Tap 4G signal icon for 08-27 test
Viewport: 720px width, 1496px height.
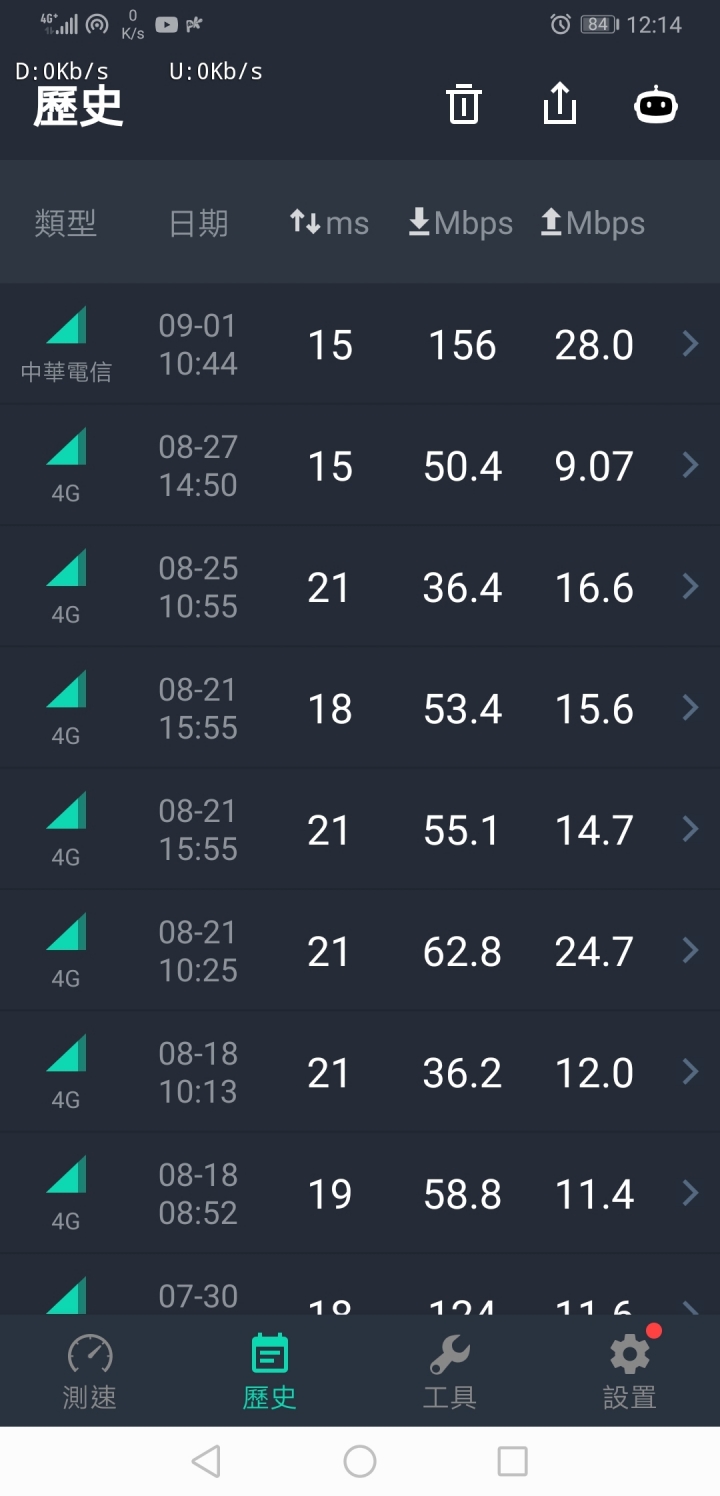point(66,447)
